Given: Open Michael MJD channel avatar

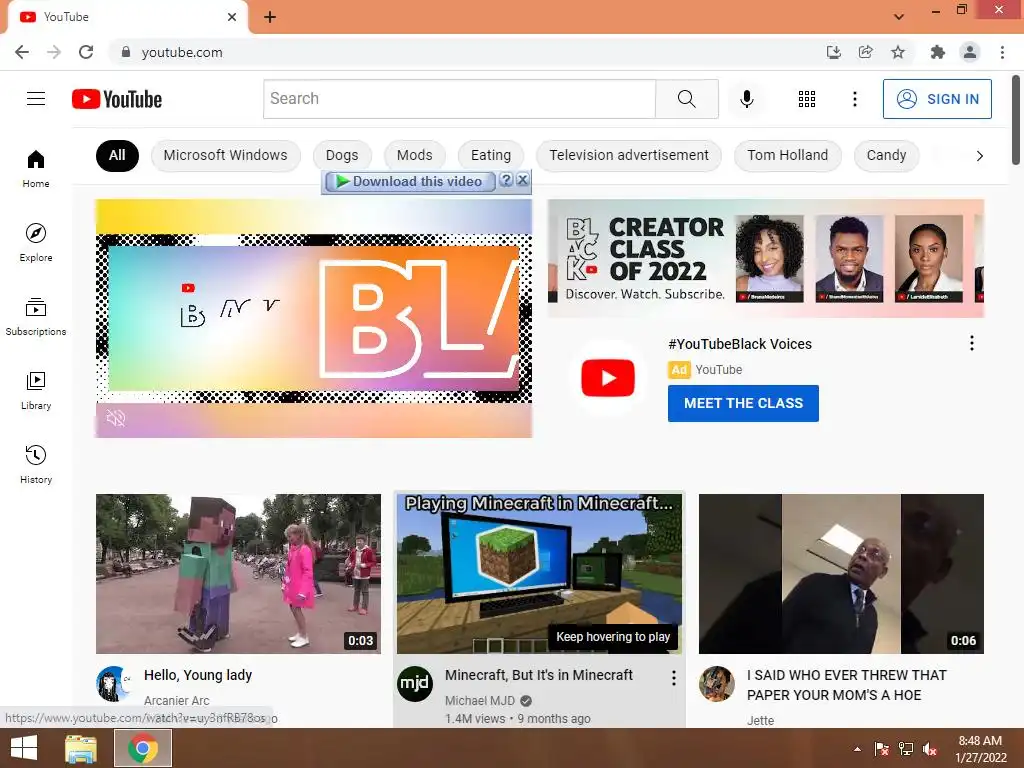Looking at the screenshot, I should click(x=415, y=684).
